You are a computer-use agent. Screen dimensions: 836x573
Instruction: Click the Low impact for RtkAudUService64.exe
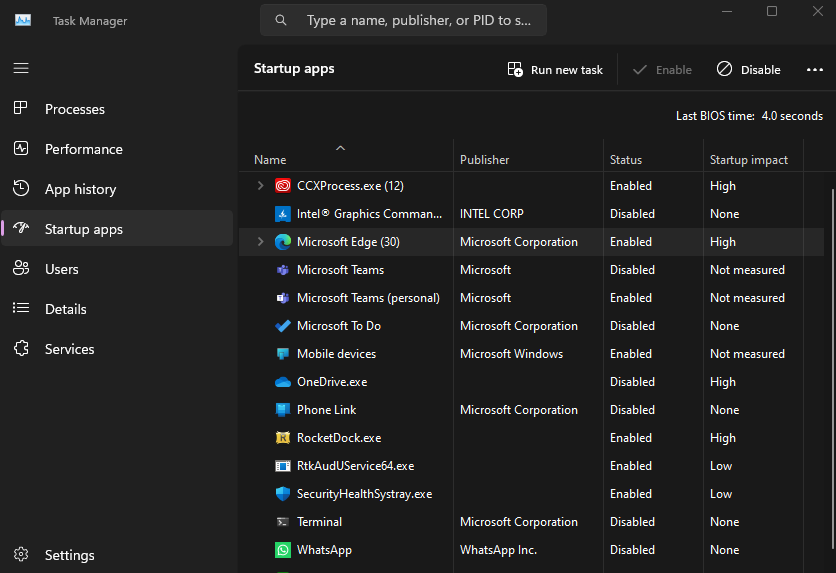tap(721, 466)
